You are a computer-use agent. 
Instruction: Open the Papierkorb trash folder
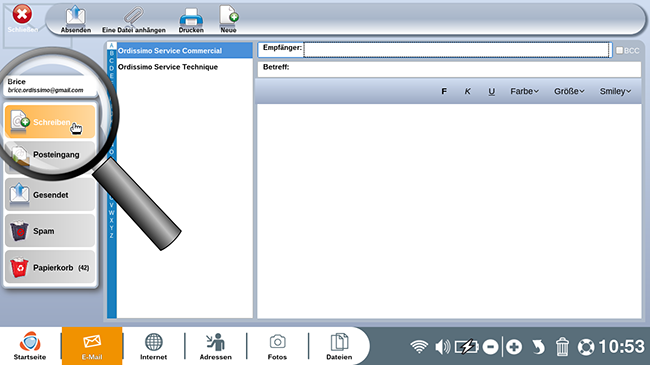[50, 268]
